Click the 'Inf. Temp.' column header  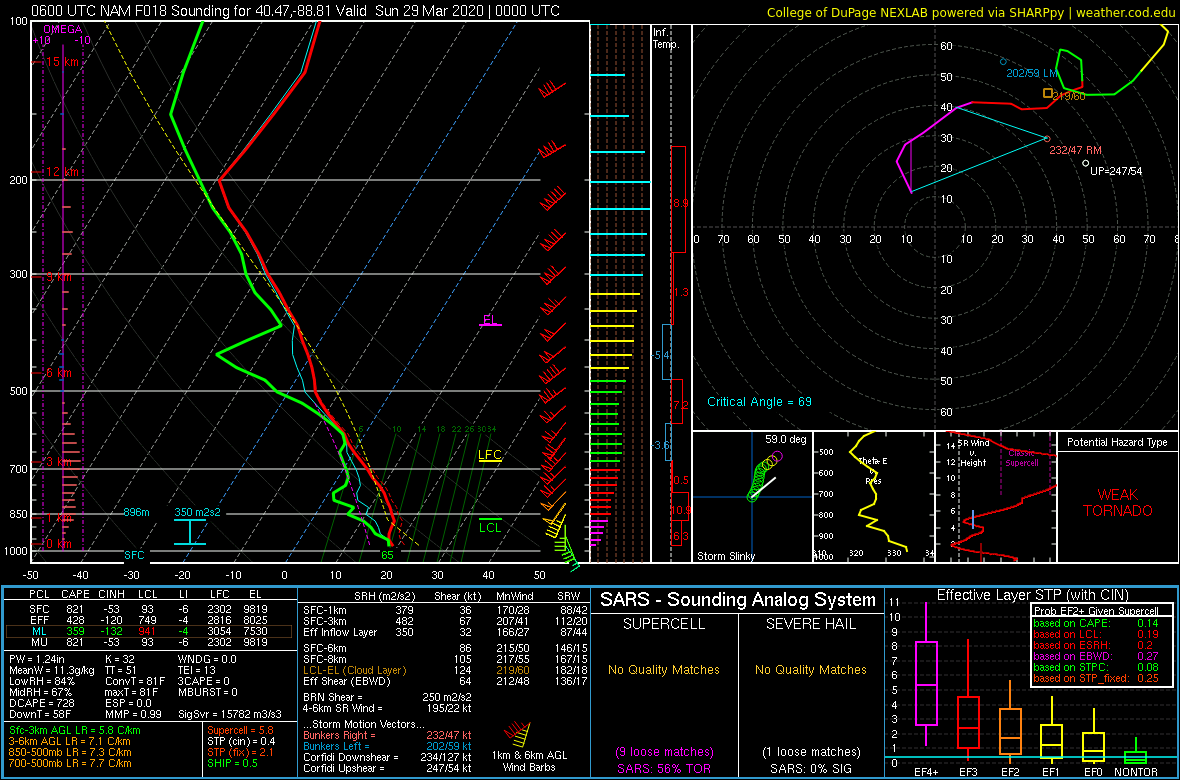667,39
